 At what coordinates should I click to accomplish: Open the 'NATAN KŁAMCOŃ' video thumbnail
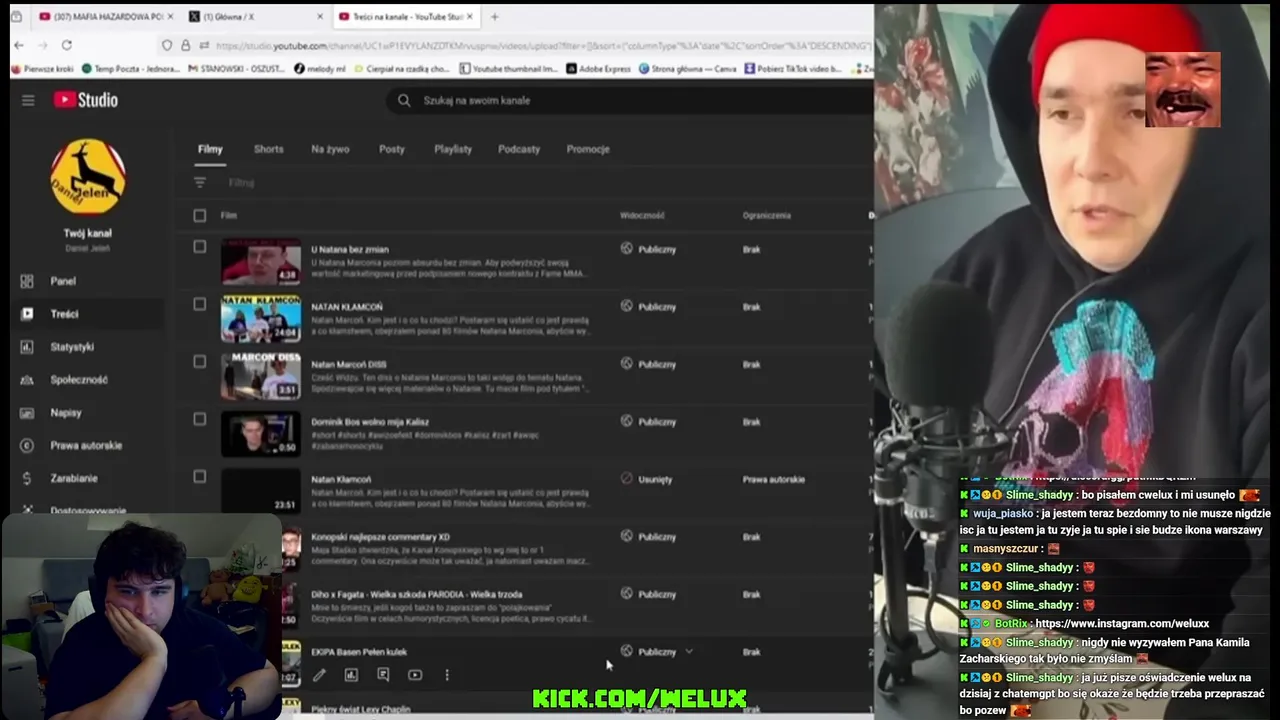(261, 318)
